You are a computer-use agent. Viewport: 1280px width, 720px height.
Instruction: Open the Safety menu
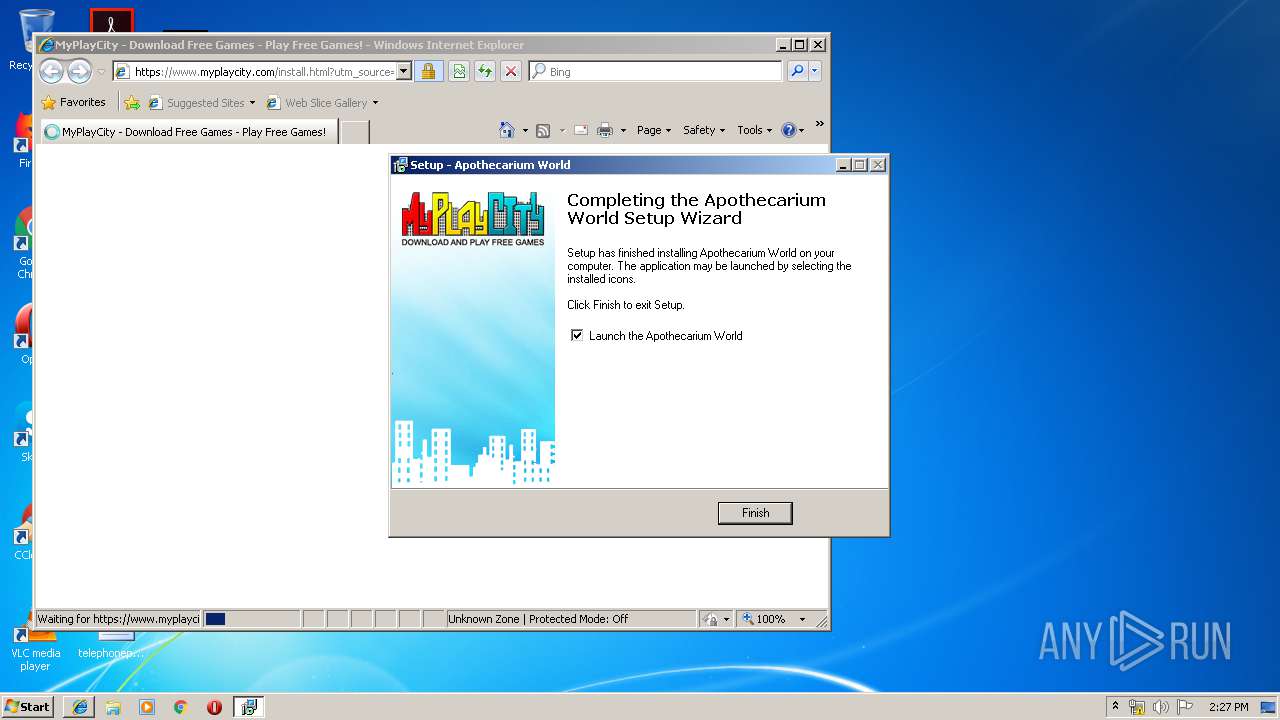click(704, 130)
